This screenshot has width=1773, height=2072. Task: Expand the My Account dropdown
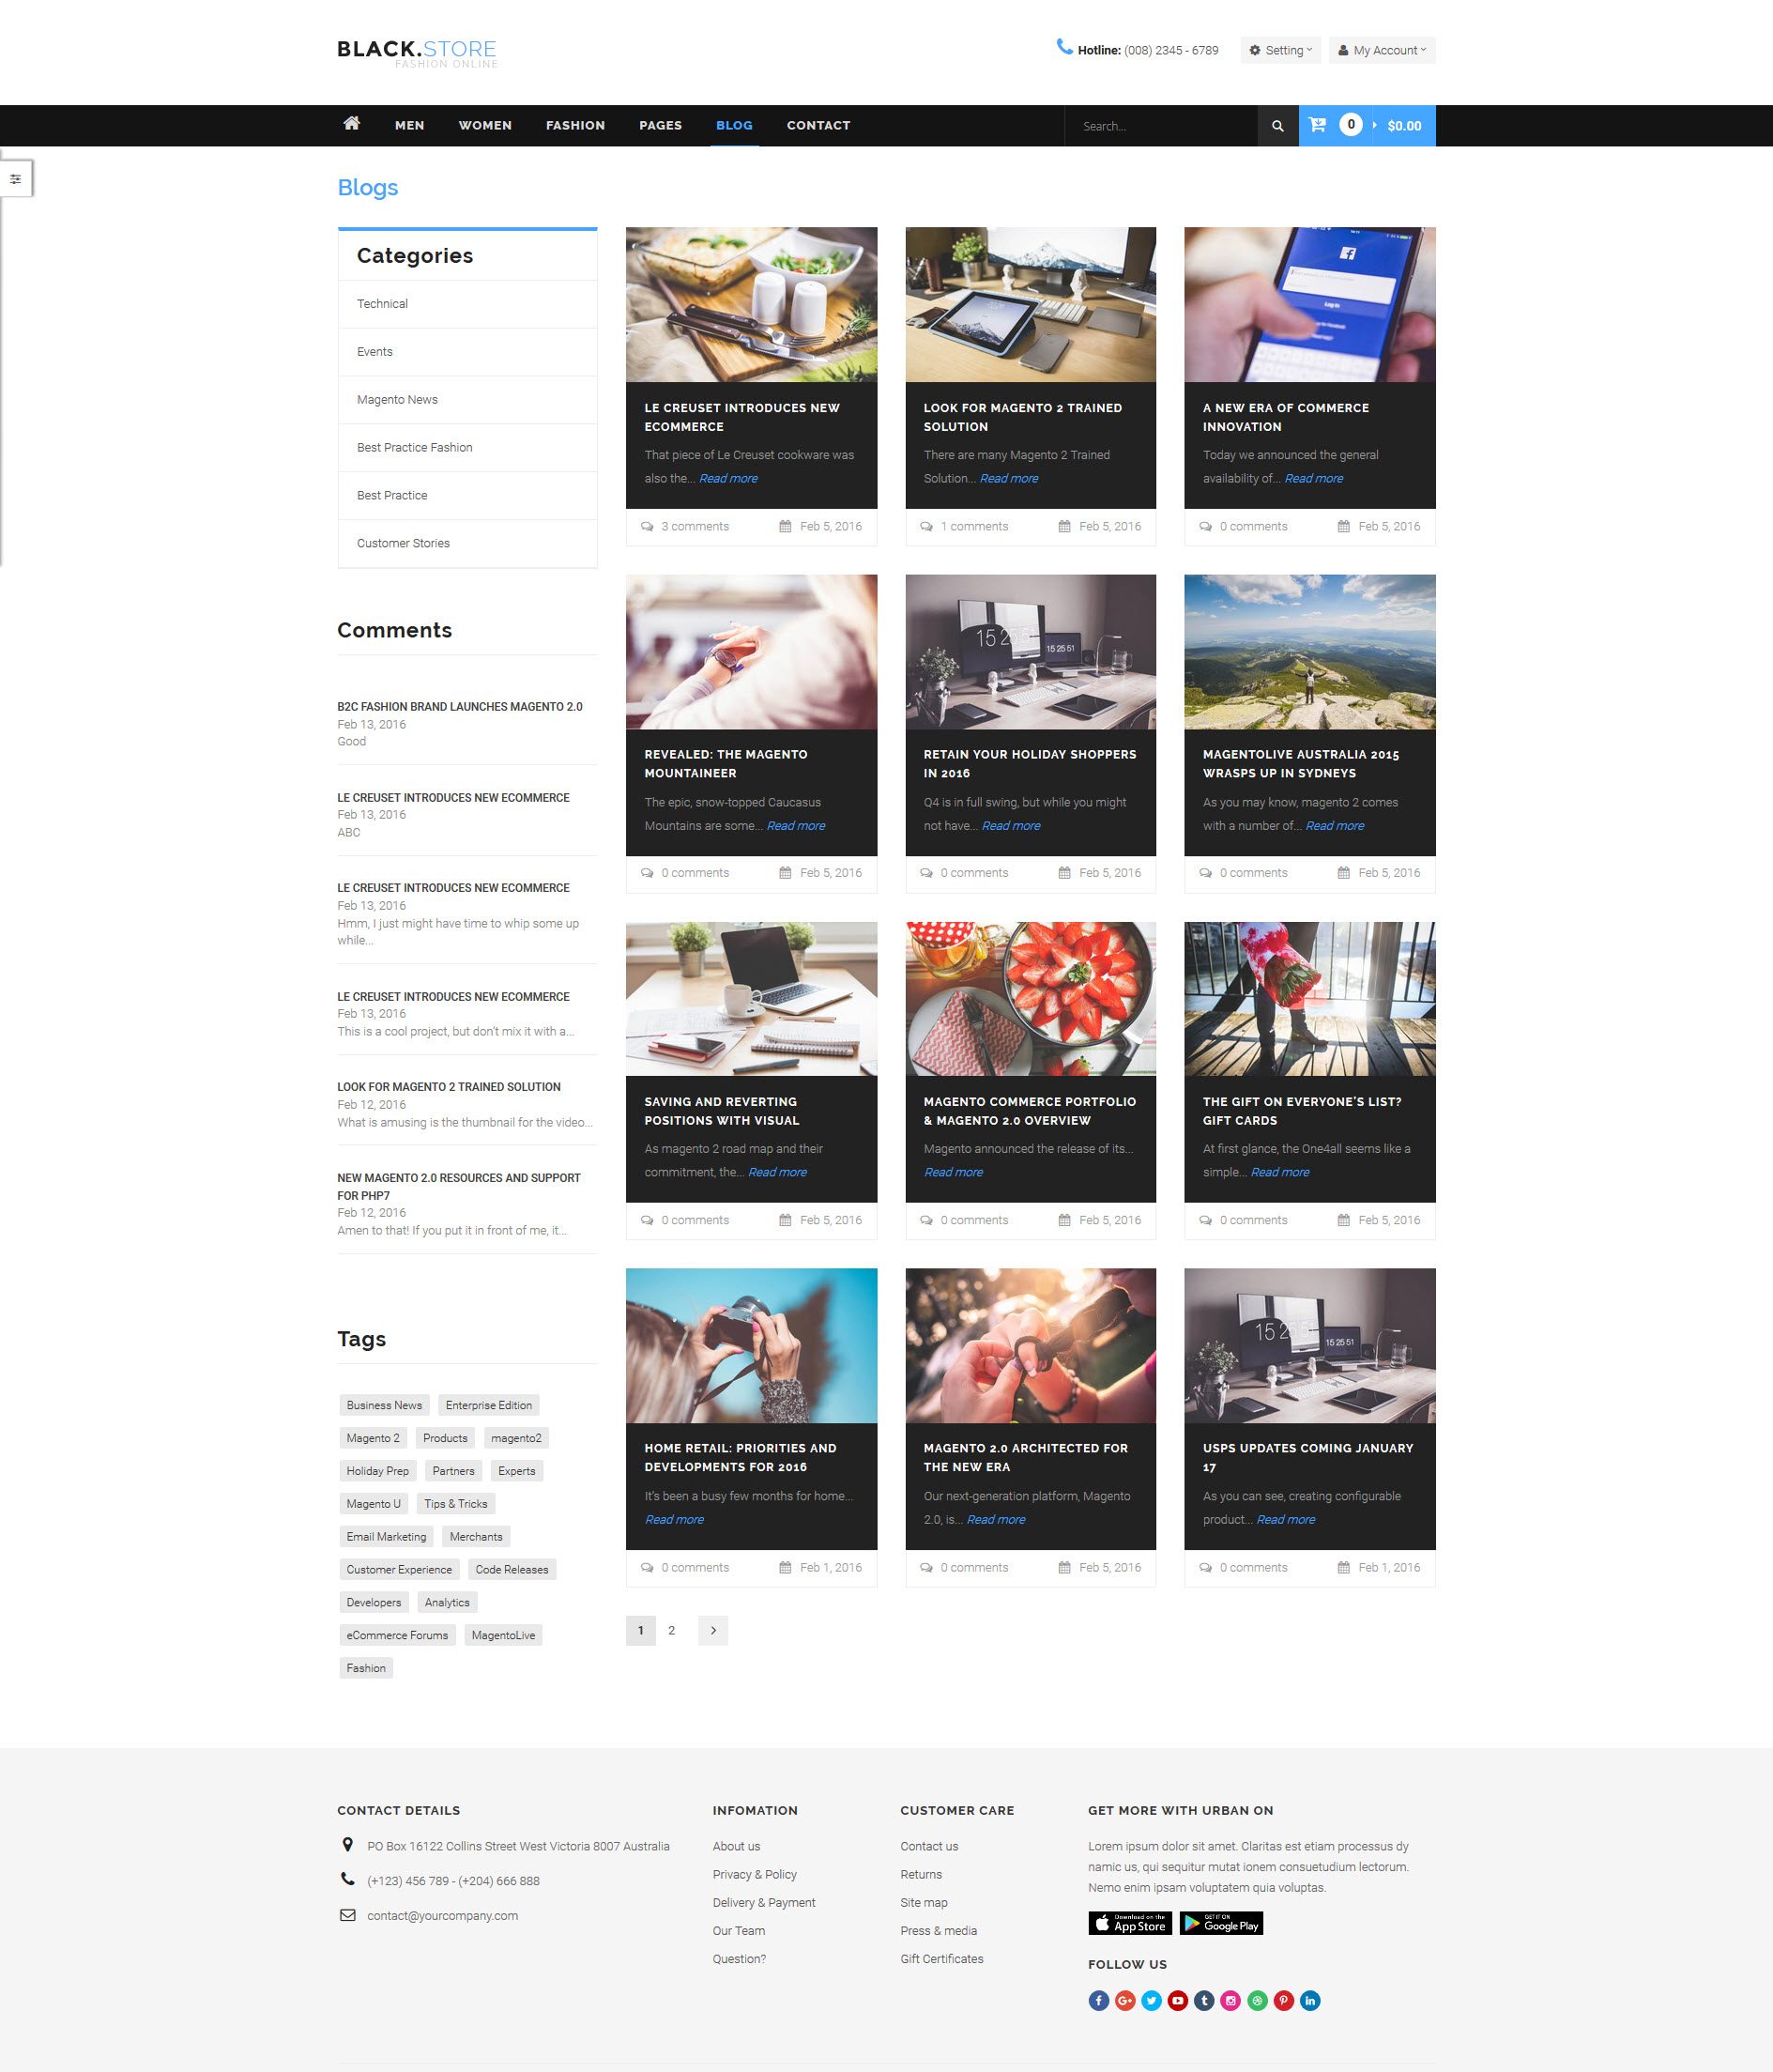point(1382,50)
